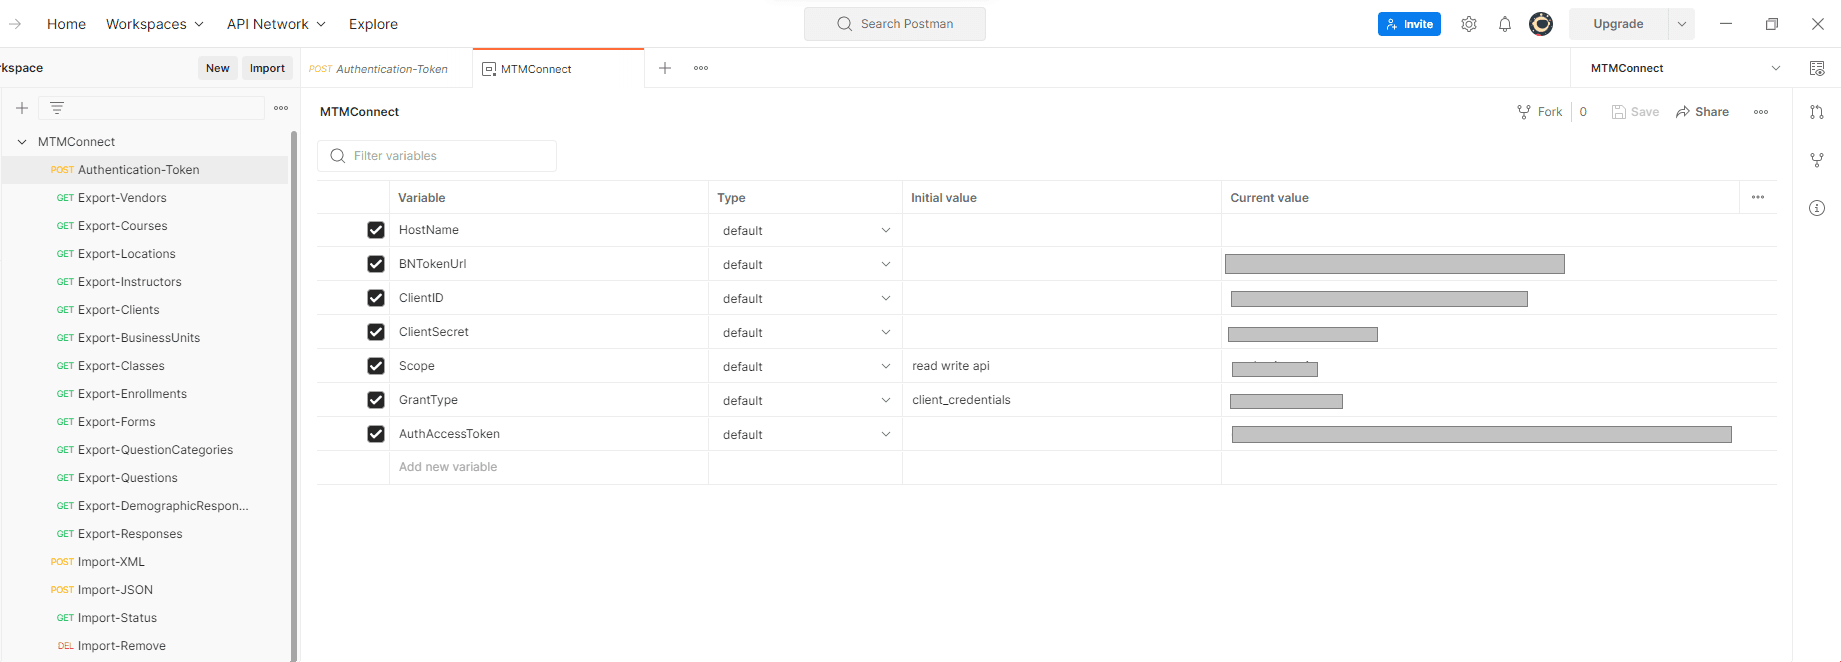Open Explore in top navigation
This screenshot has width=1841, height=662.
373,24
